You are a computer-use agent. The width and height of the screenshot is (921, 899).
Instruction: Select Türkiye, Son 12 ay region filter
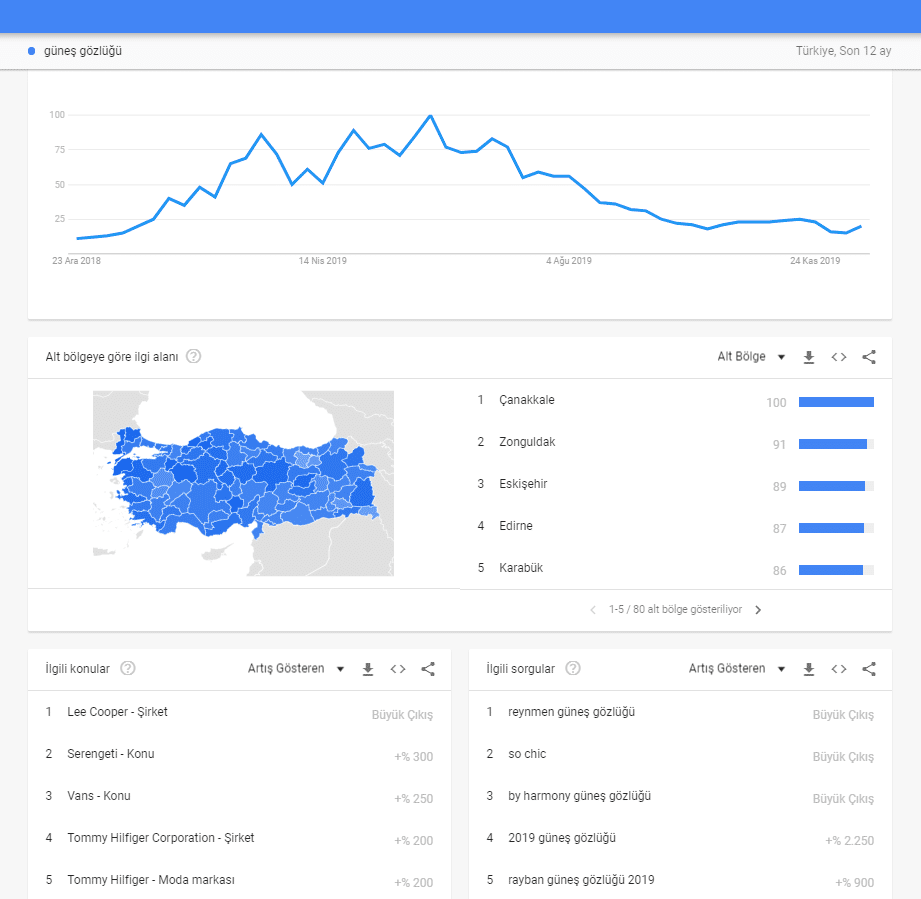[x=846, y=50]
